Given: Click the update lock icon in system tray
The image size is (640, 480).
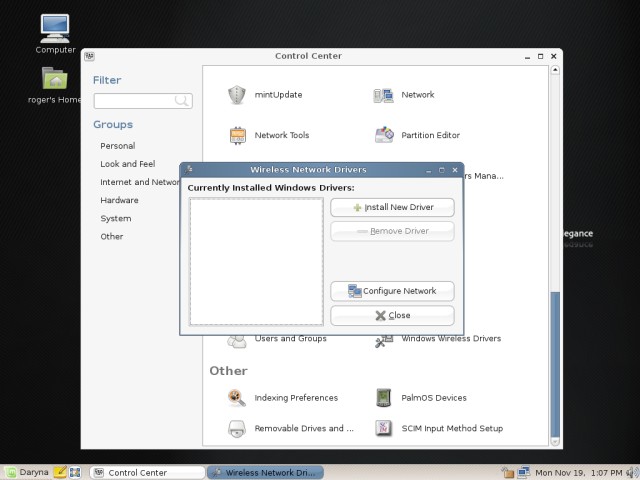Looking at the screenshot, I should (508, 473).
